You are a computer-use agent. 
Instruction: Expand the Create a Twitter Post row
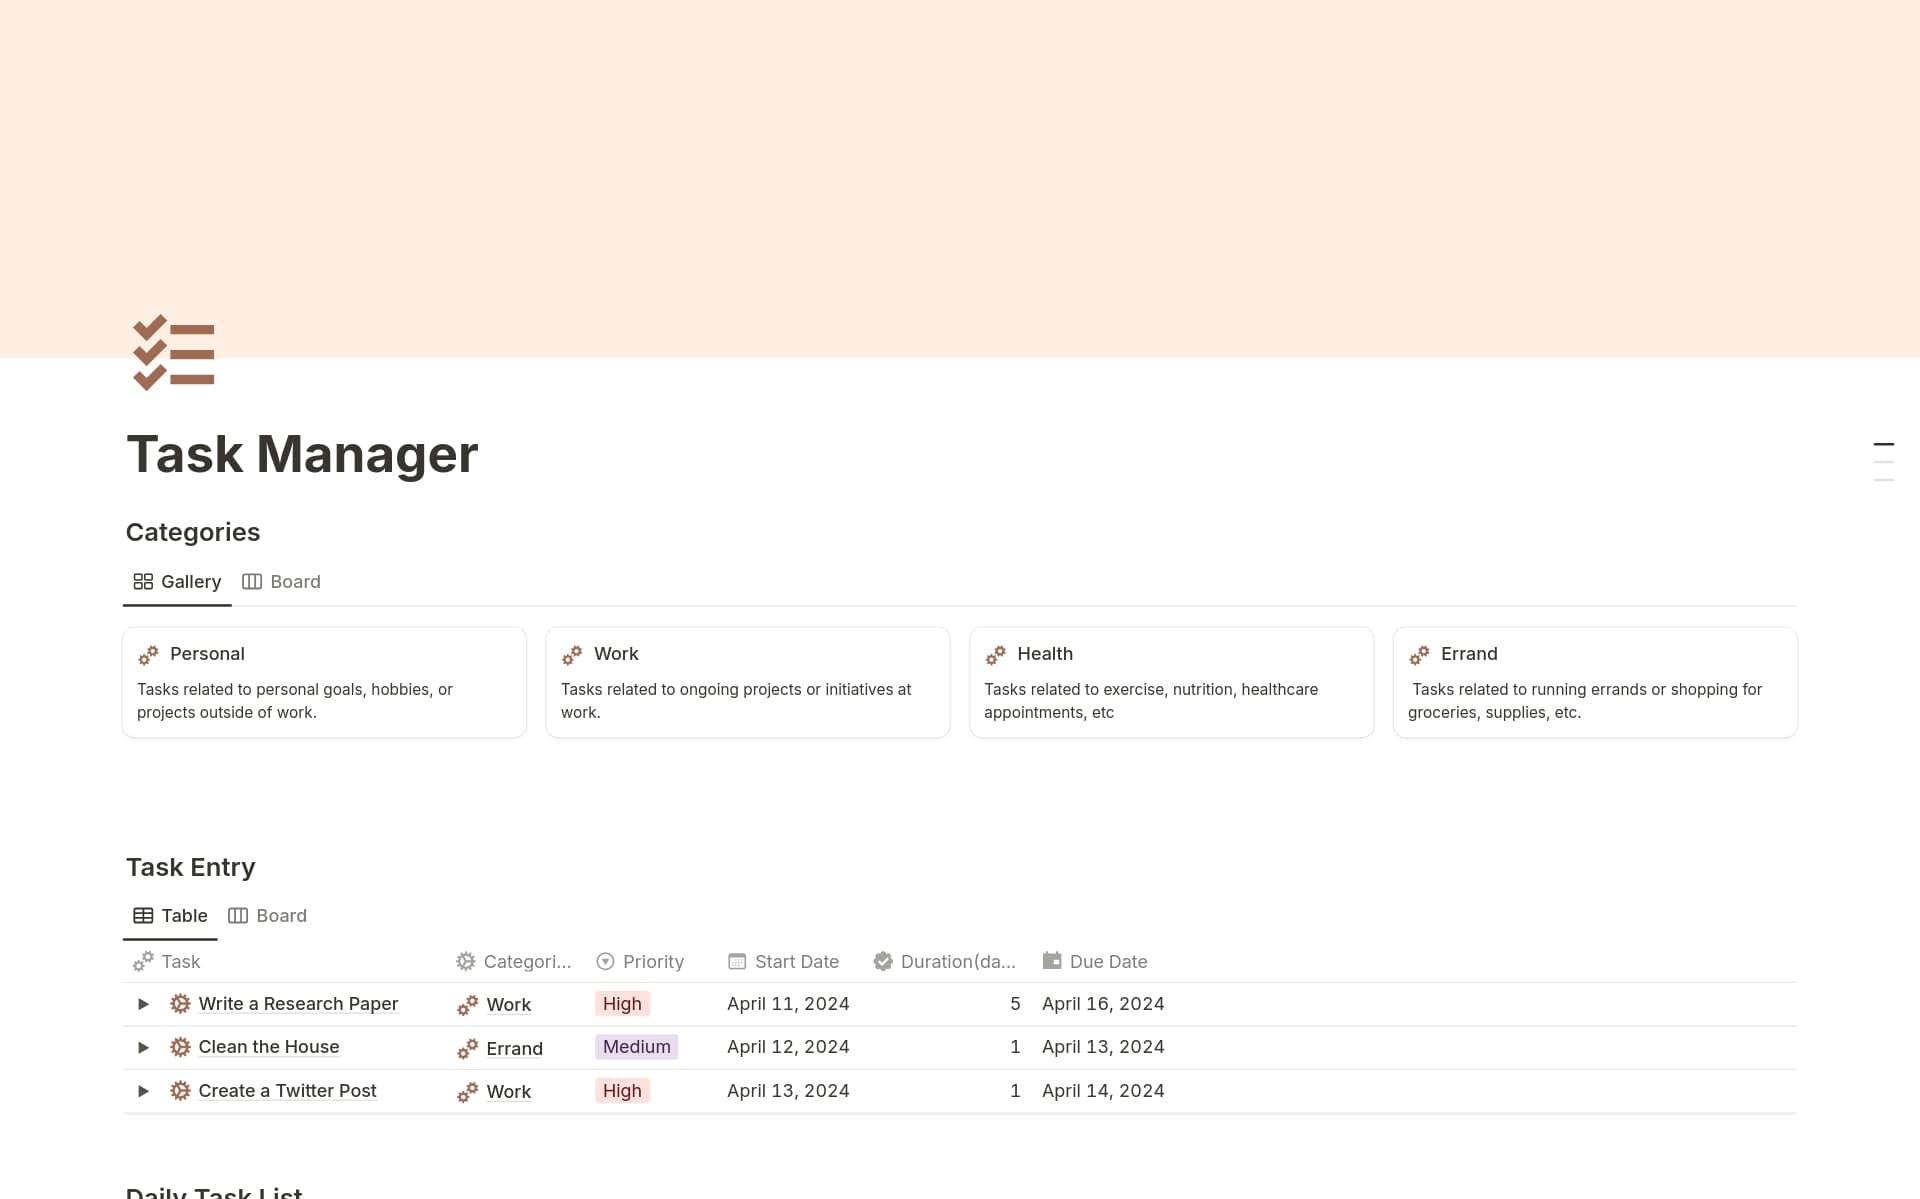tap(142, 1091)
